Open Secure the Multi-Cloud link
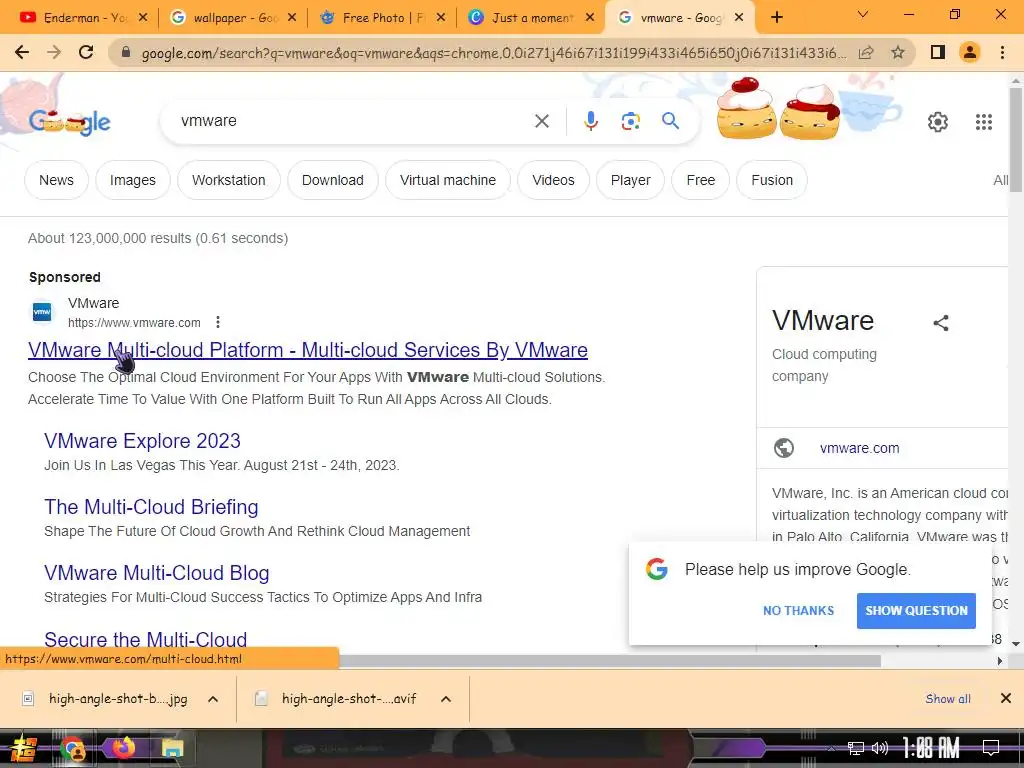 tap(146, 639)
